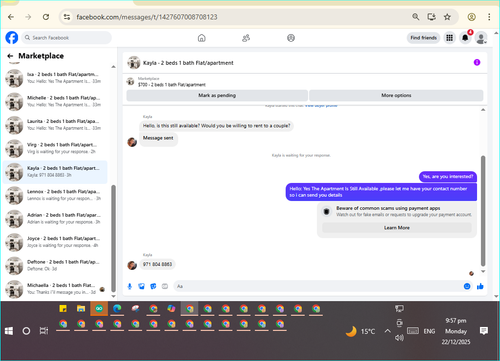Show hidden system tray icons
The image size is (500, 361).
click(x=387, y=331)
